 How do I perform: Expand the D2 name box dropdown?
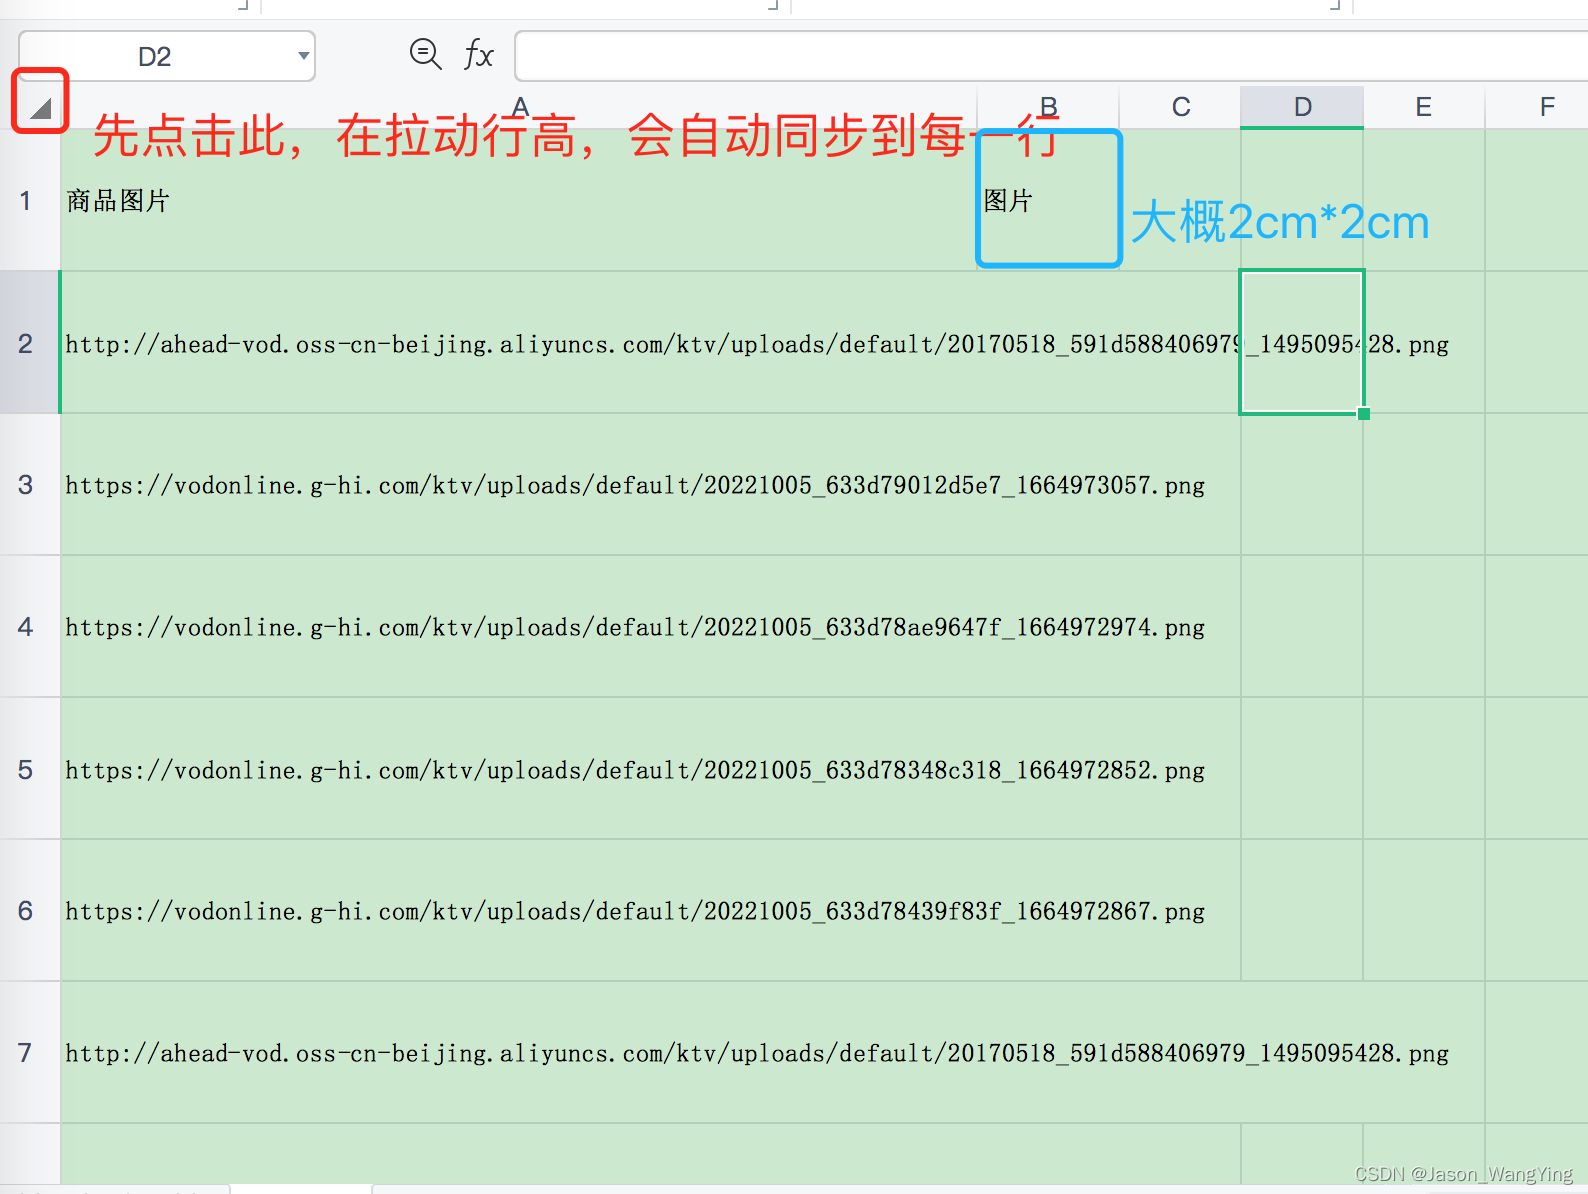point(303,56)
